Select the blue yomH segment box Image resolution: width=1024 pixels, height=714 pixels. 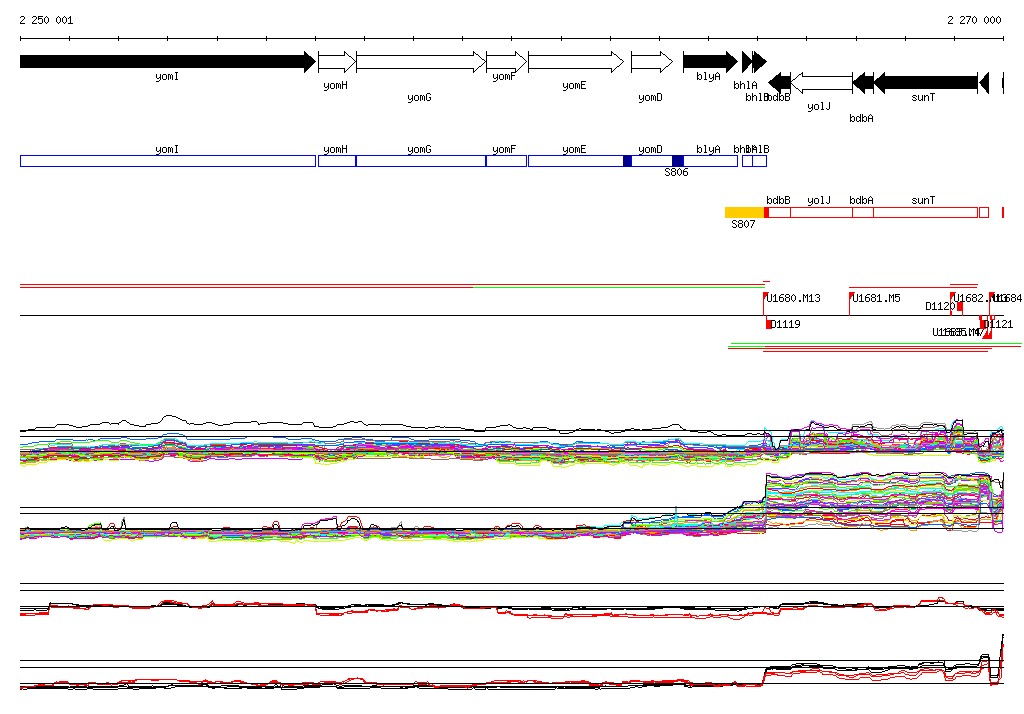coord(337,161)
